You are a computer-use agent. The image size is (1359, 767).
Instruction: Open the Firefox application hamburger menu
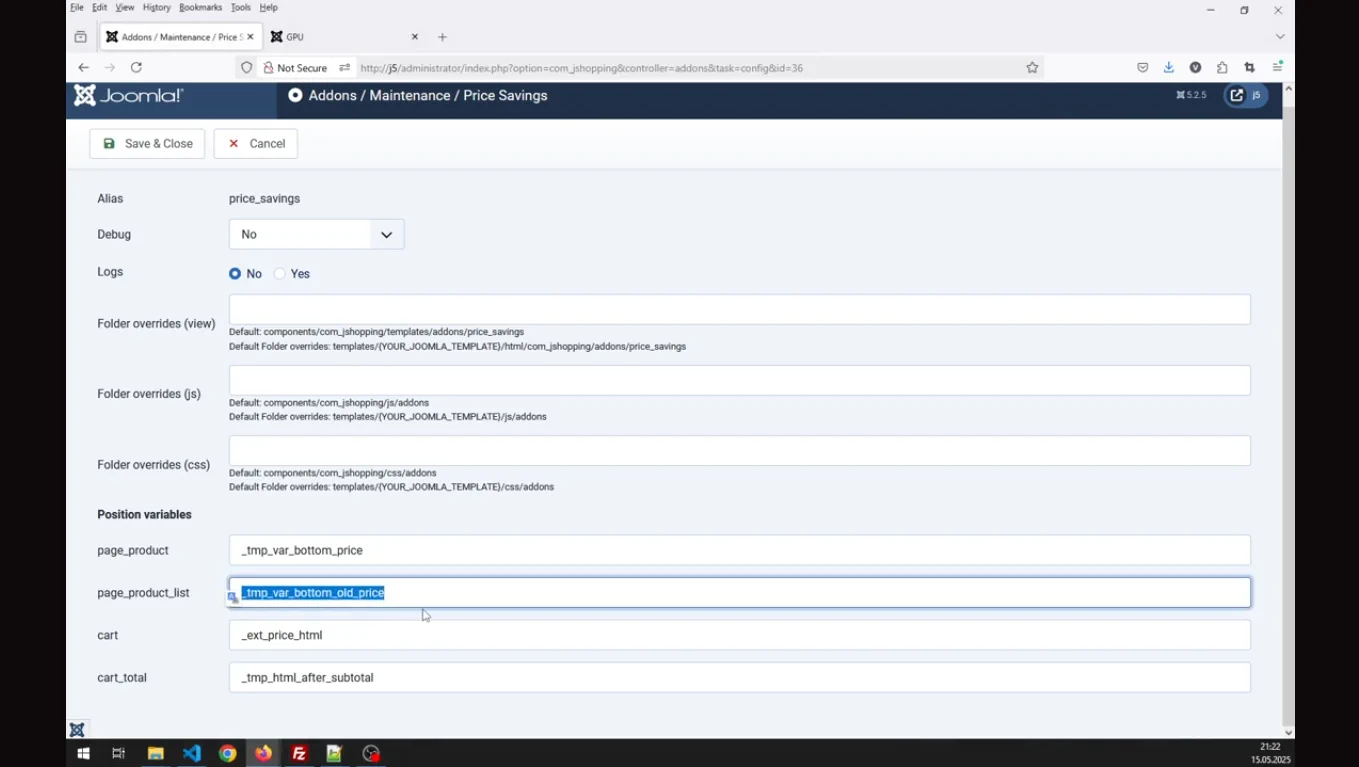[x=1277, y=68]
